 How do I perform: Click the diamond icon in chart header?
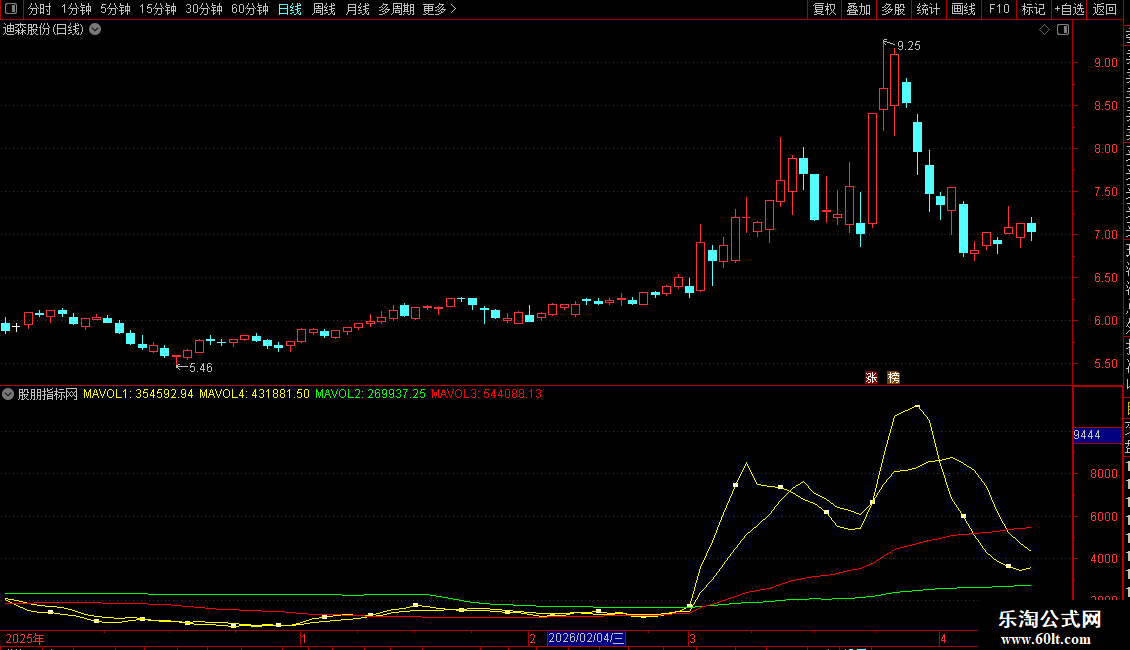(1044, 30)
